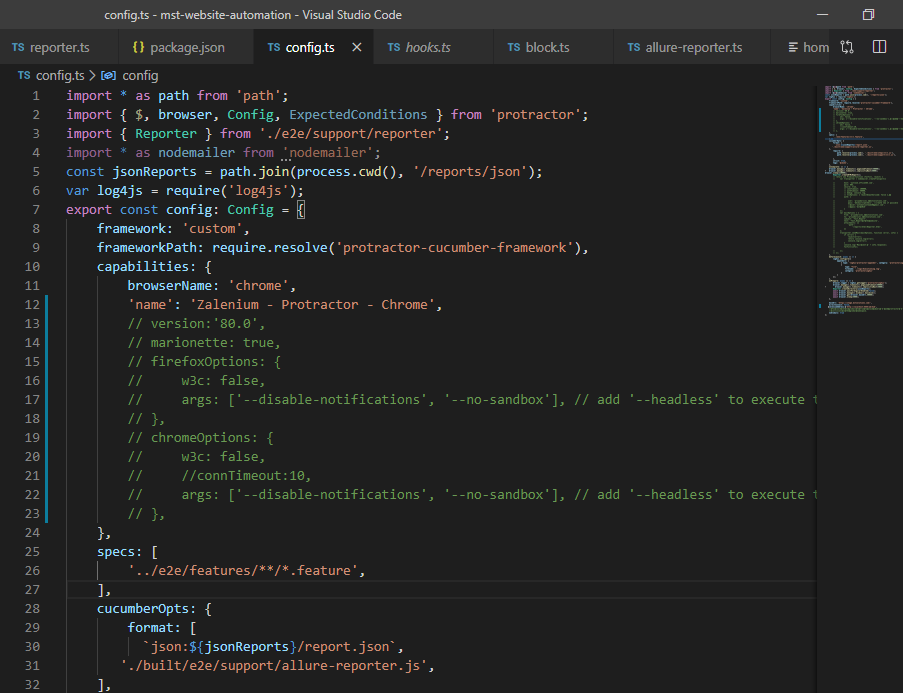The height and width of the screenshot is (693, 903).
Task: Click the TS icon in the breadcrumb bar
Action: 24,74
